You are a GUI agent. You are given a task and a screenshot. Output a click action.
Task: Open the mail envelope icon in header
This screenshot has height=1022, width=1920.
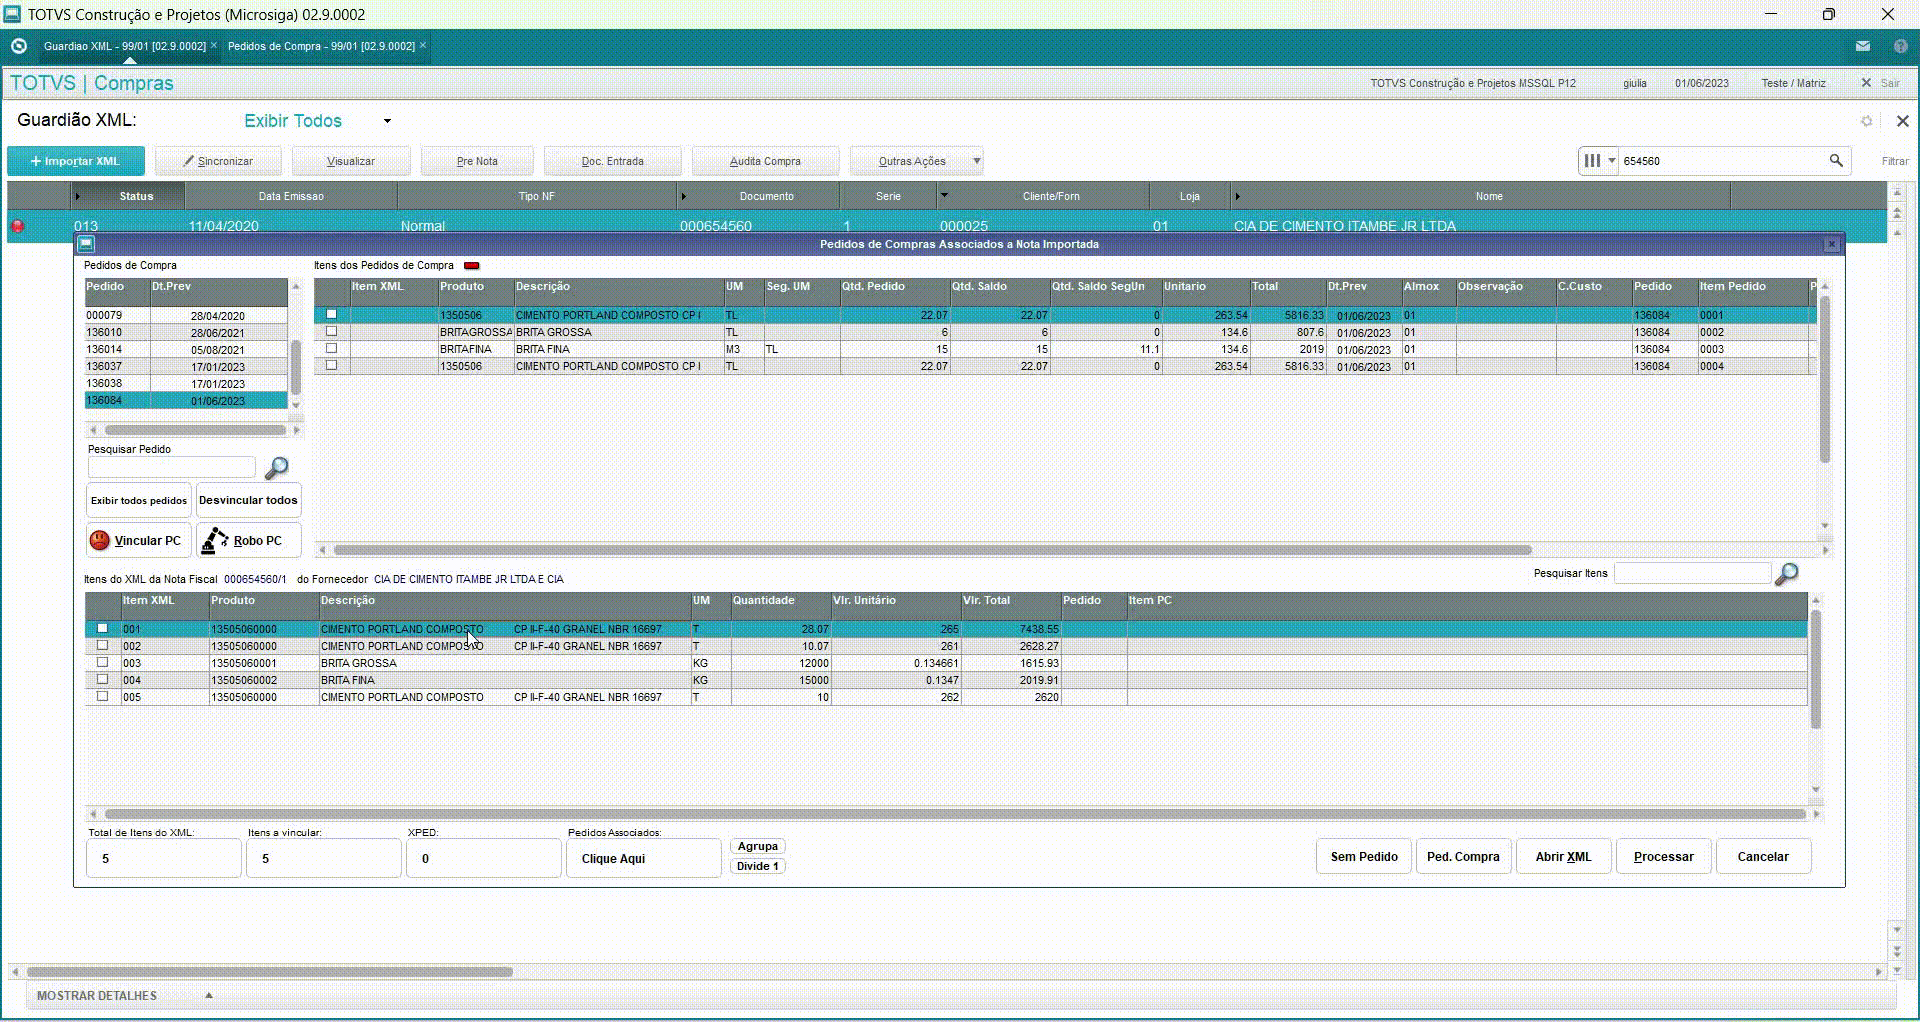[1863, 46]
